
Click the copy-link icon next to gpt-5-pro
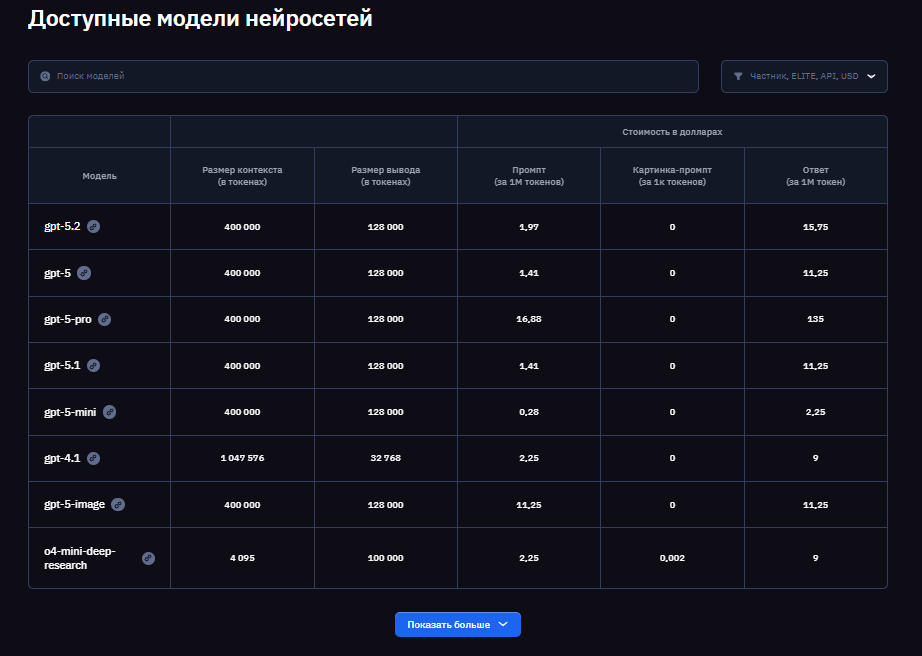pyautogui.click(x=102, y=319)
